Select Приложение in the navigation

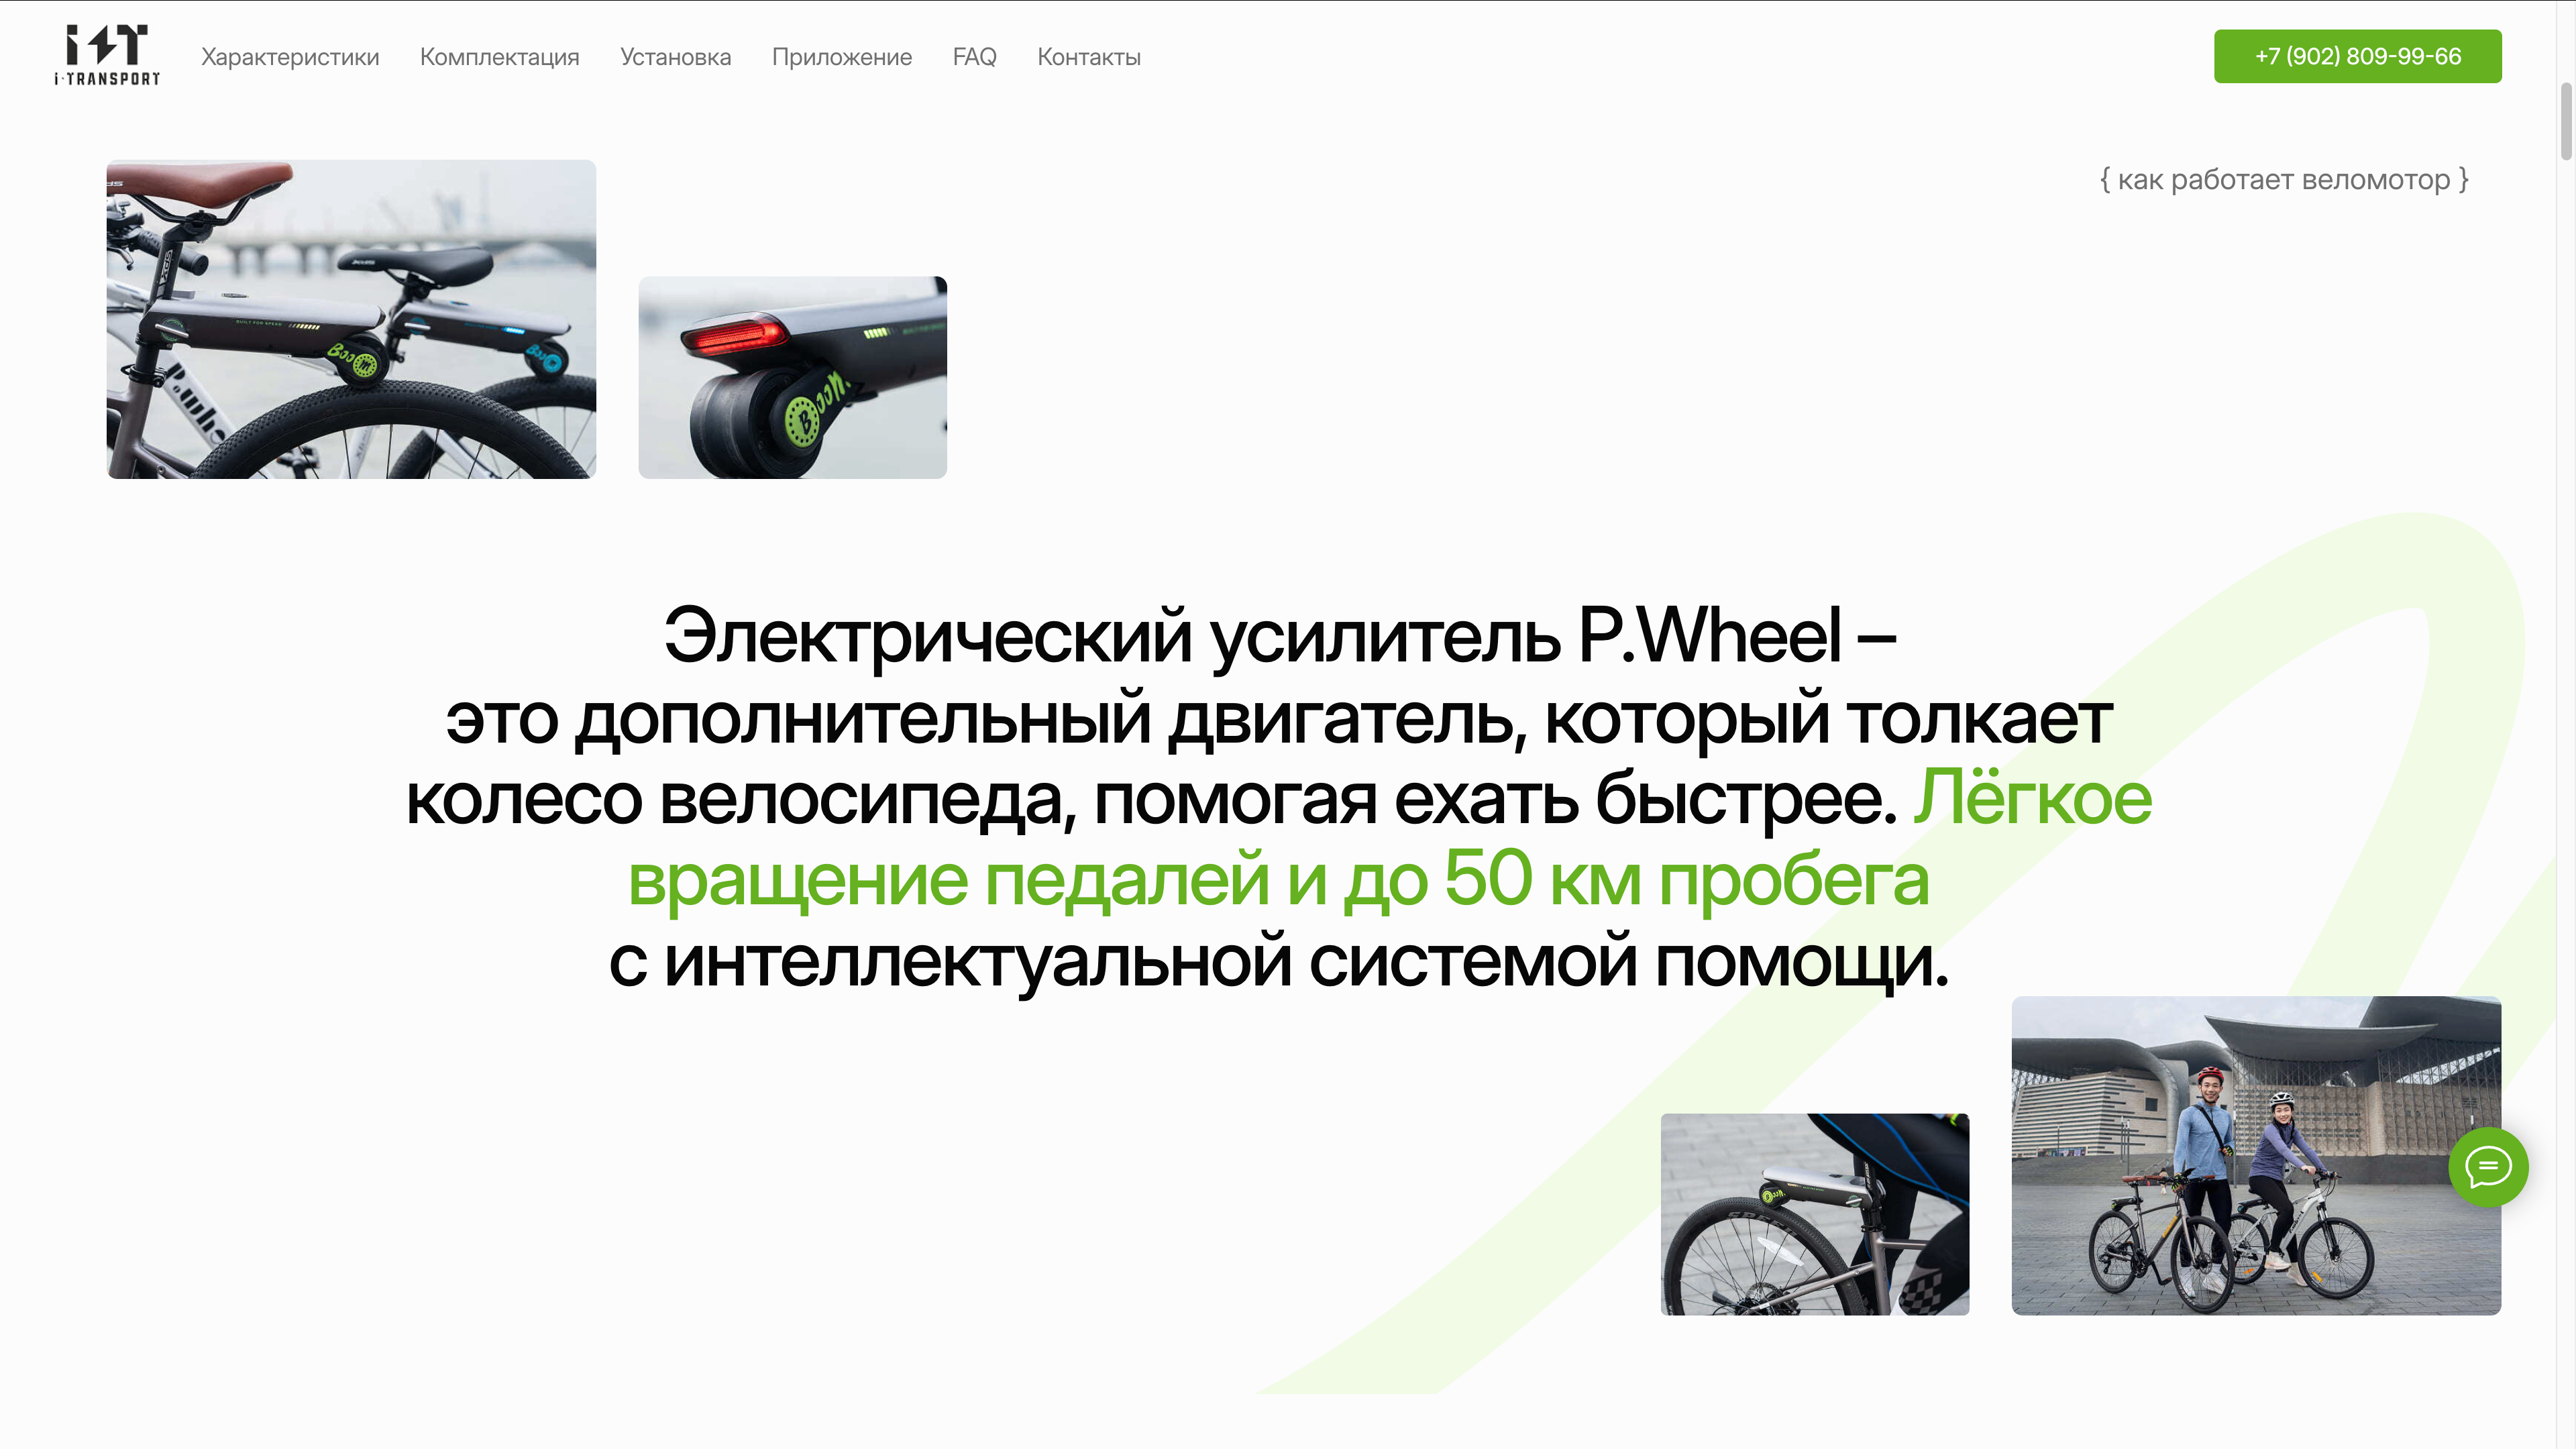841,57
